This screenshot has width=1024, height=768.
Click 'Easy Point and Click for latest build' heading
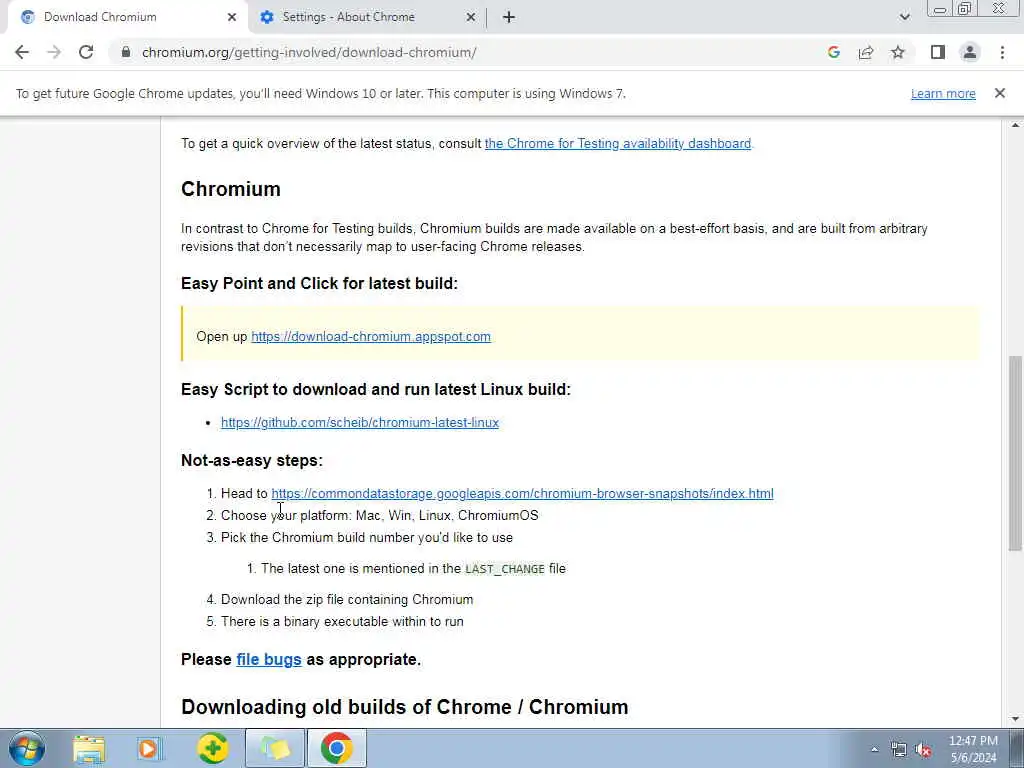pos(319,283)
